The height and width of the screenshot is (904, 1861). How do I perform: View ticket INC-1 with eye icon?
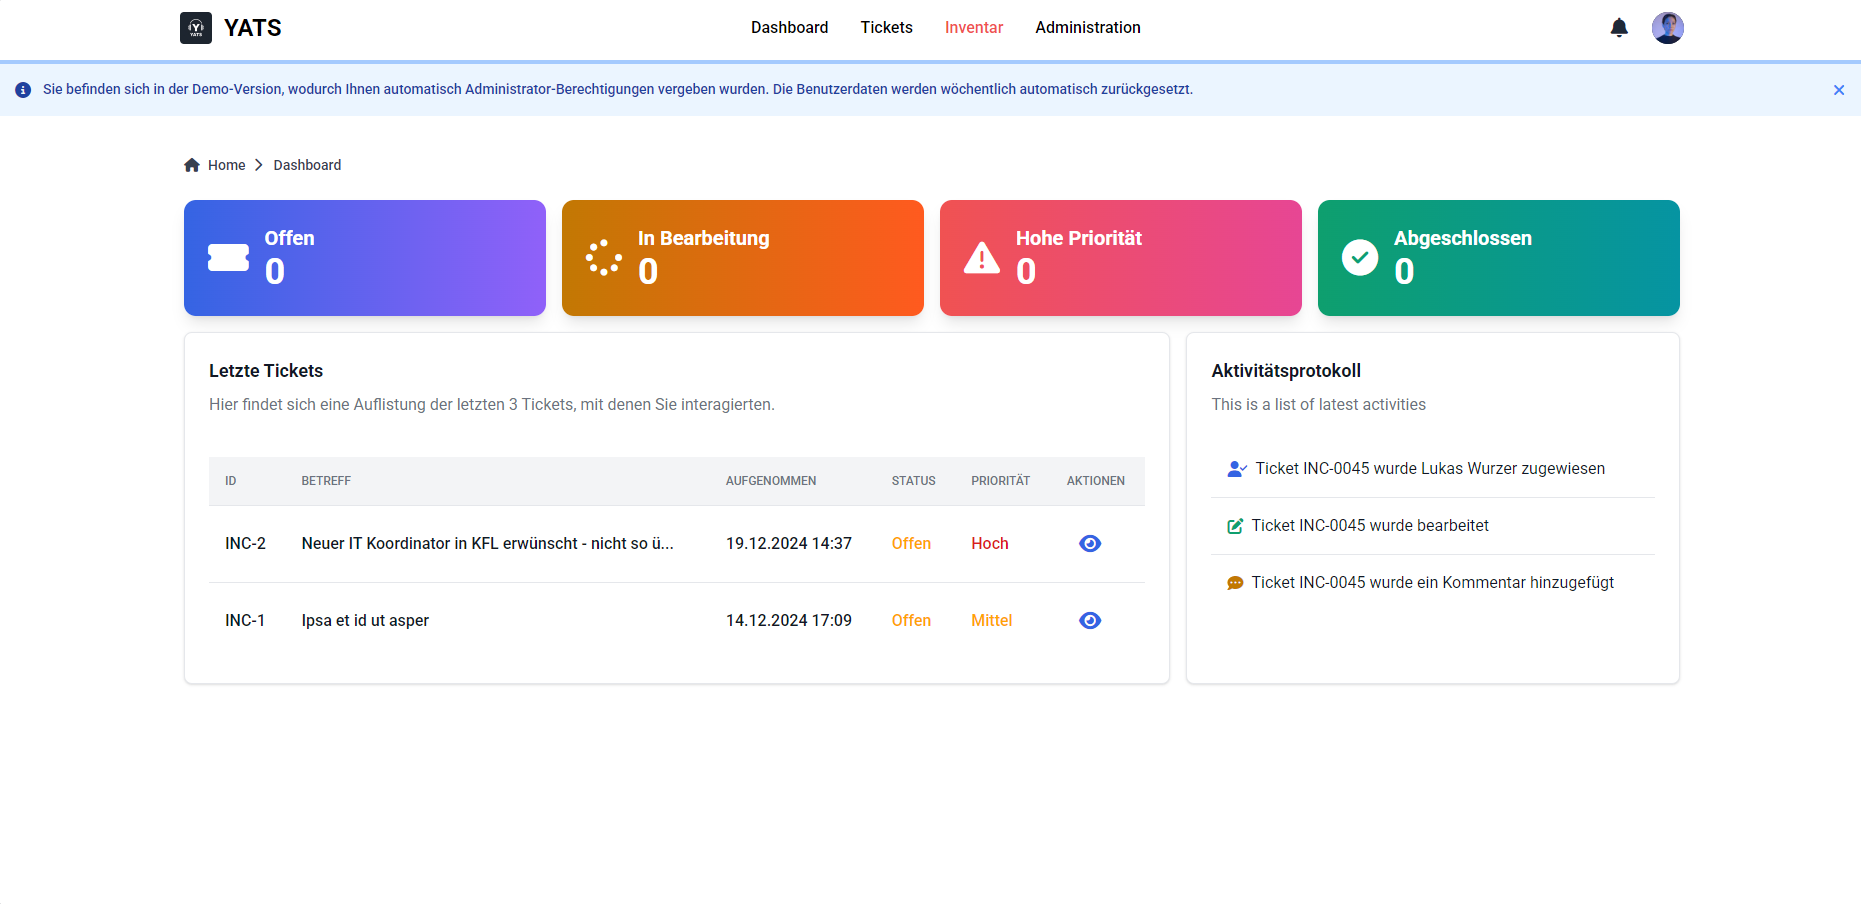pos(1090,621)
